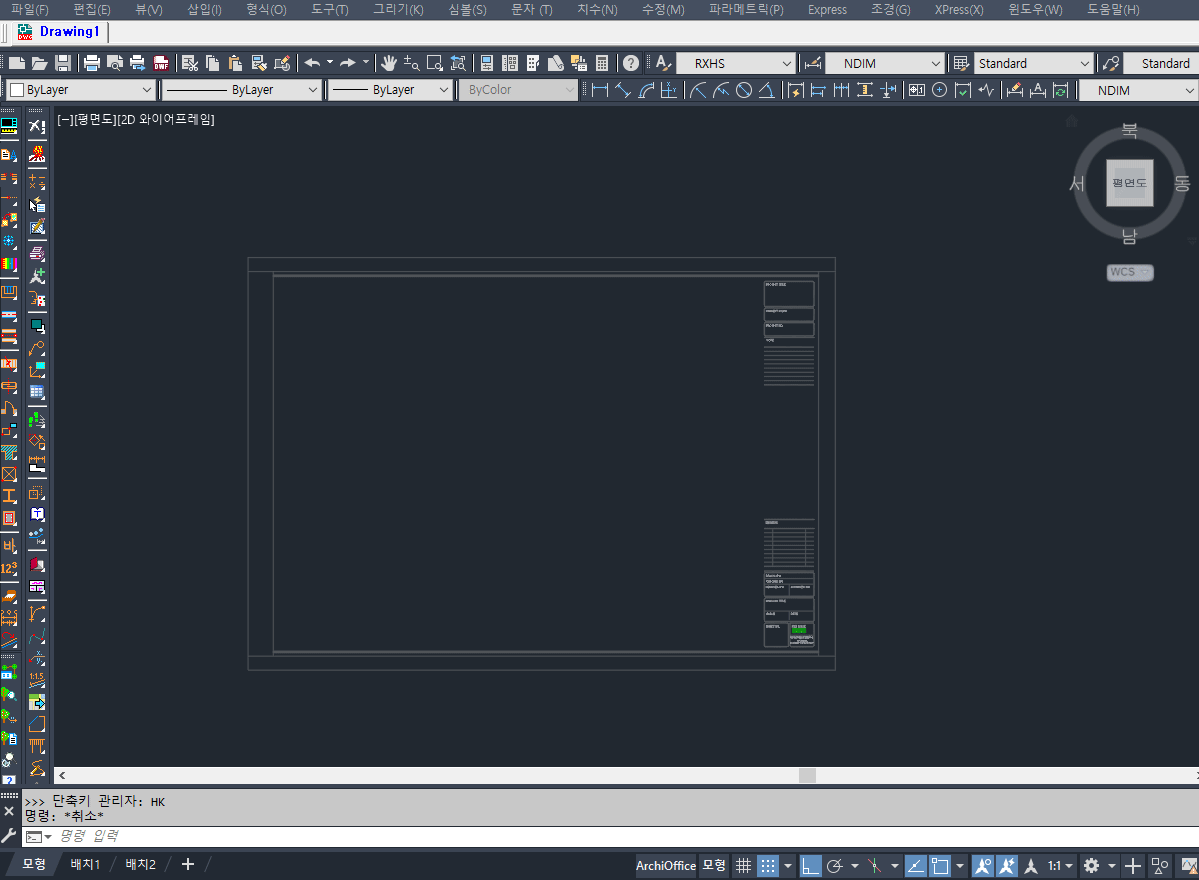Click the ArchiOffice status bar button
The height and width of the screenshot is (880, 1199).
click(666, 865)
